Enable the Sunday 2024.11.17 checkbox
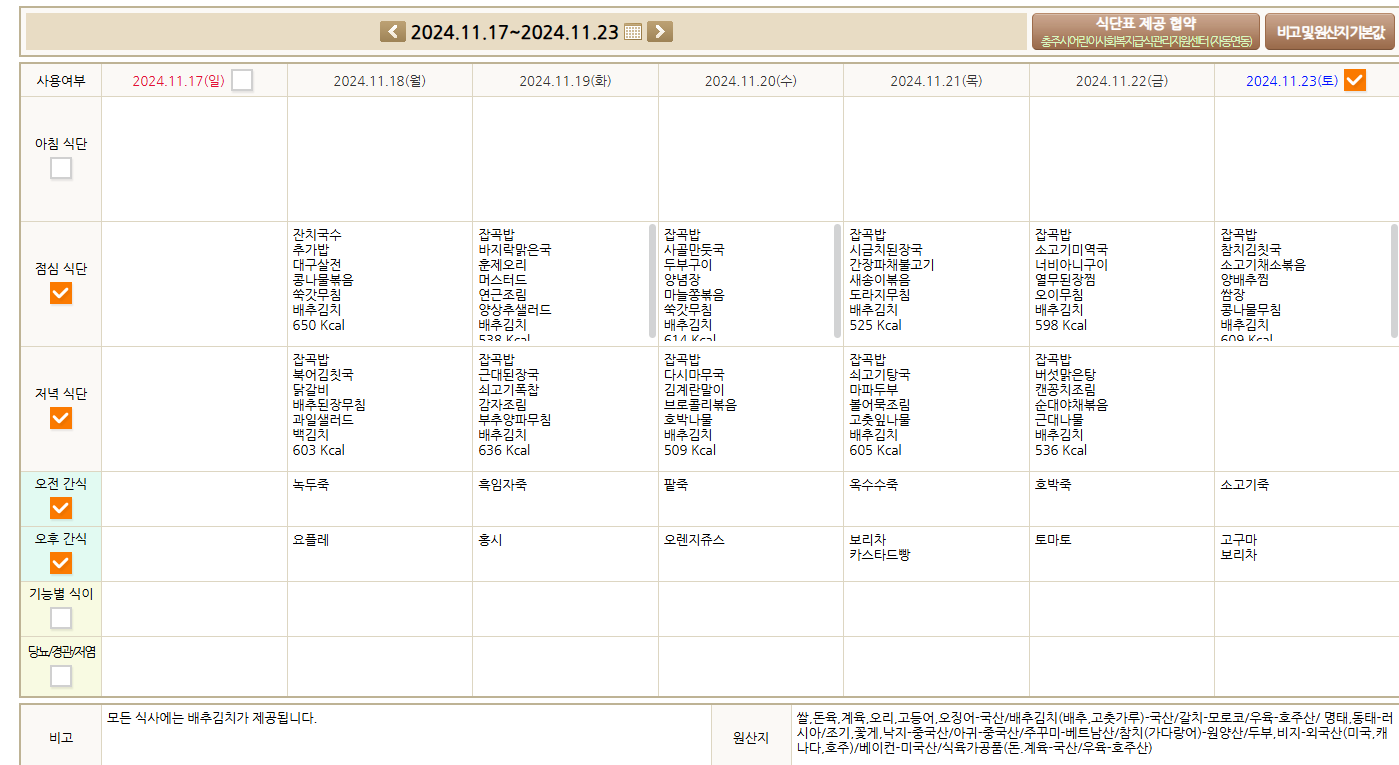 (x=242, y=80)
